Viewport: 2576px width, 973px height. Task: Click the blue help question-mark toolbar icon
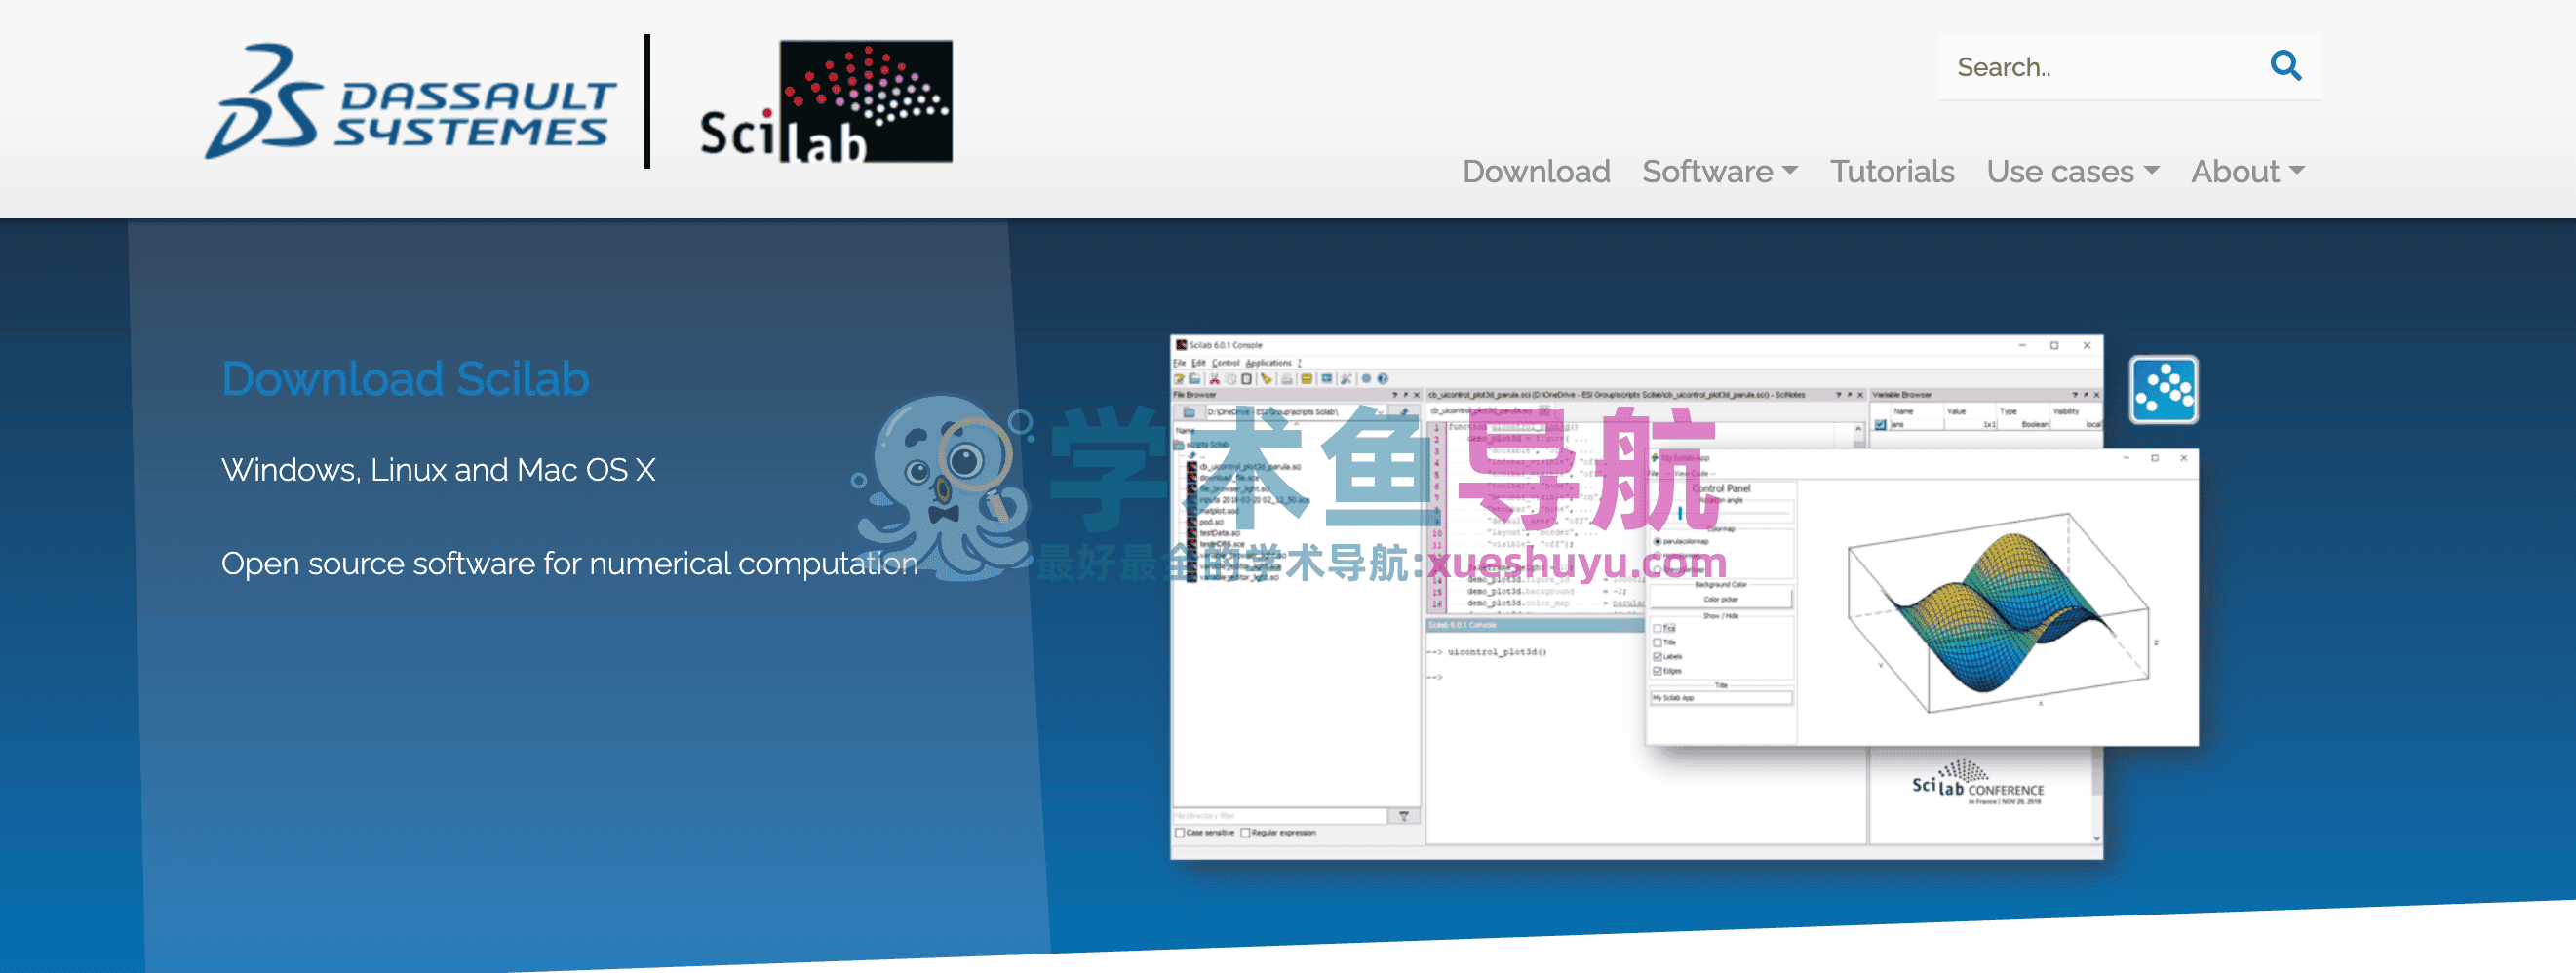(x=1383, y=379)
